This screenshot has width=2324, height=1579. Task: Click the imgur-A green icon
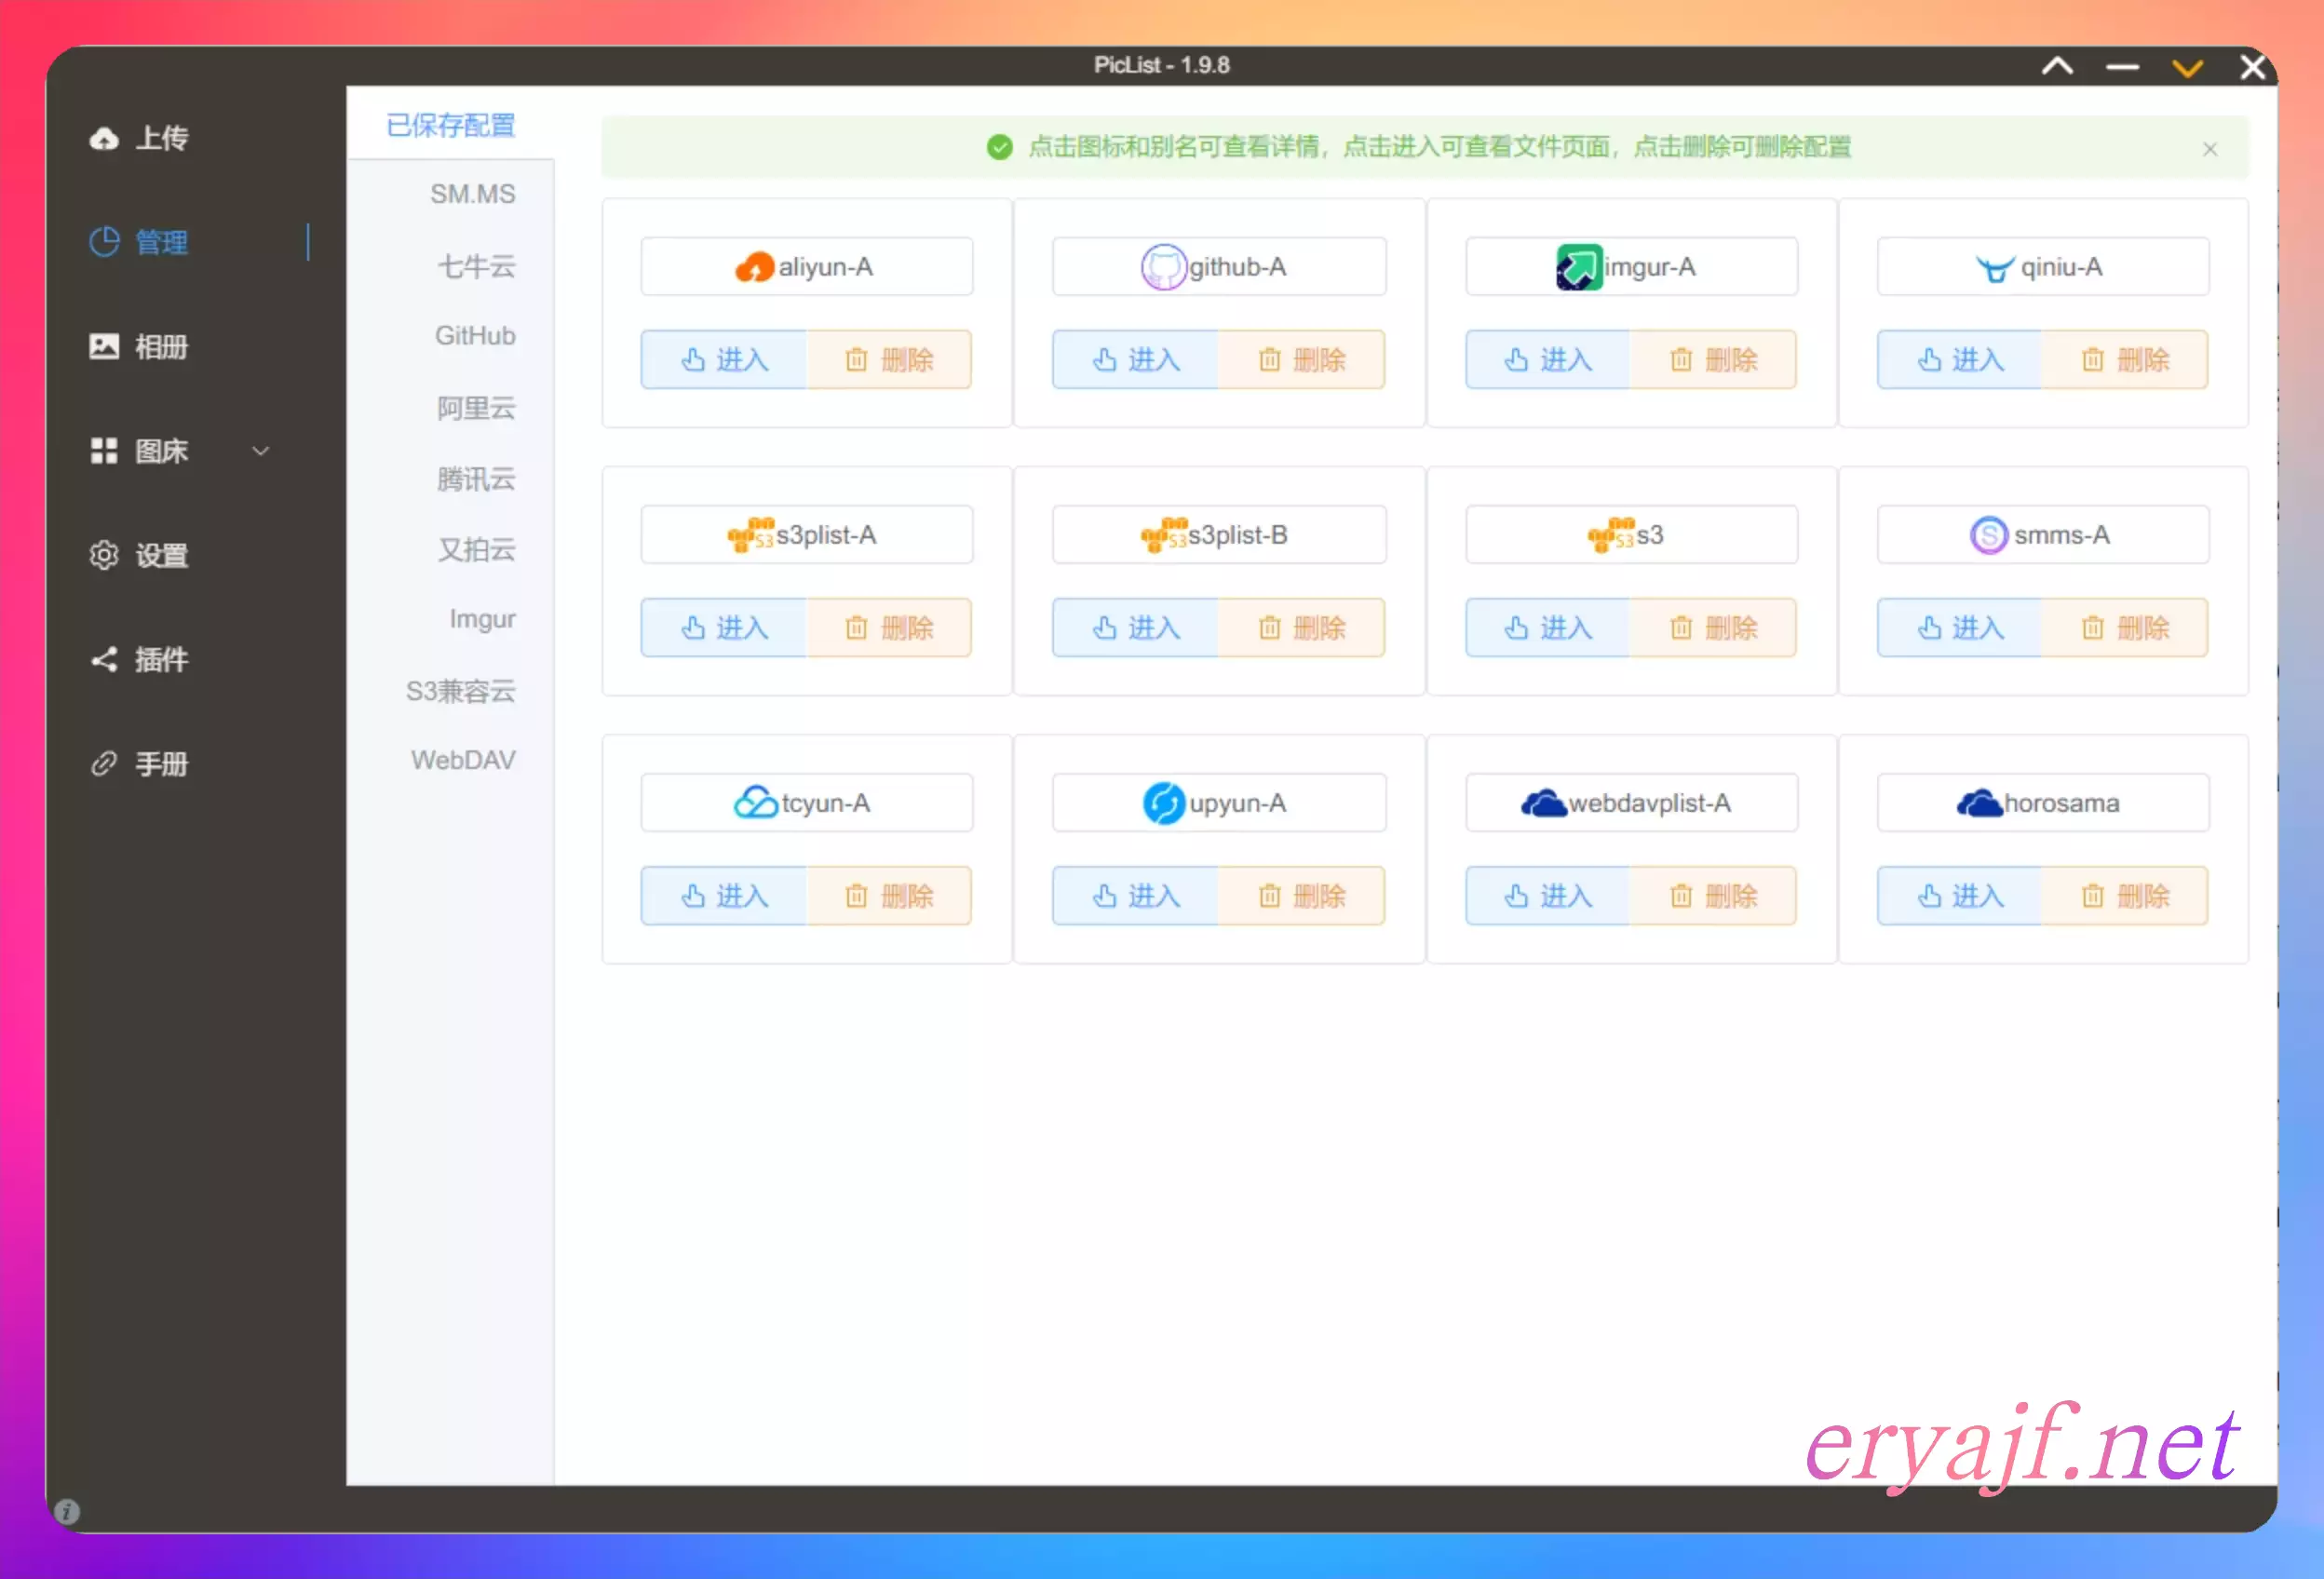(1579, 267)
